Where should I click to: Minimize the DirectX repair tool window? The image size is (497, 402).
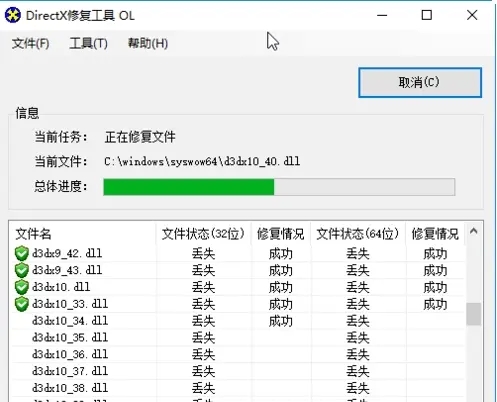pos(382,15)
